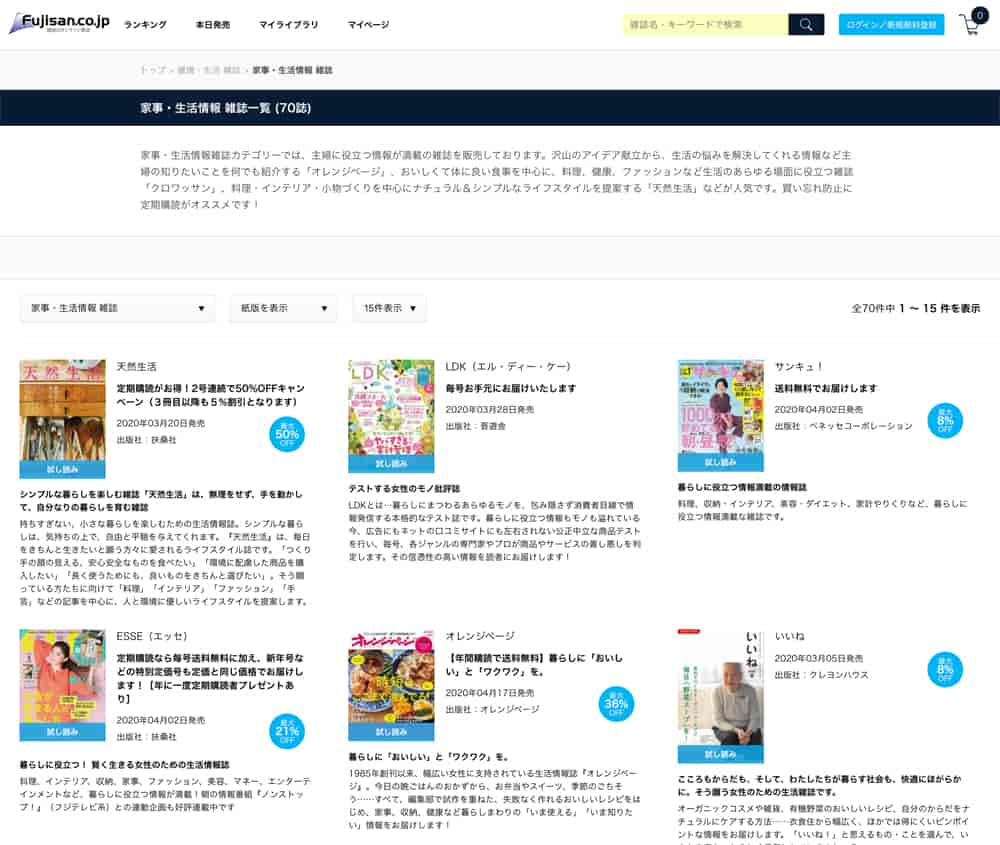Open the マイライブラリ menu item

click(288, 24)
